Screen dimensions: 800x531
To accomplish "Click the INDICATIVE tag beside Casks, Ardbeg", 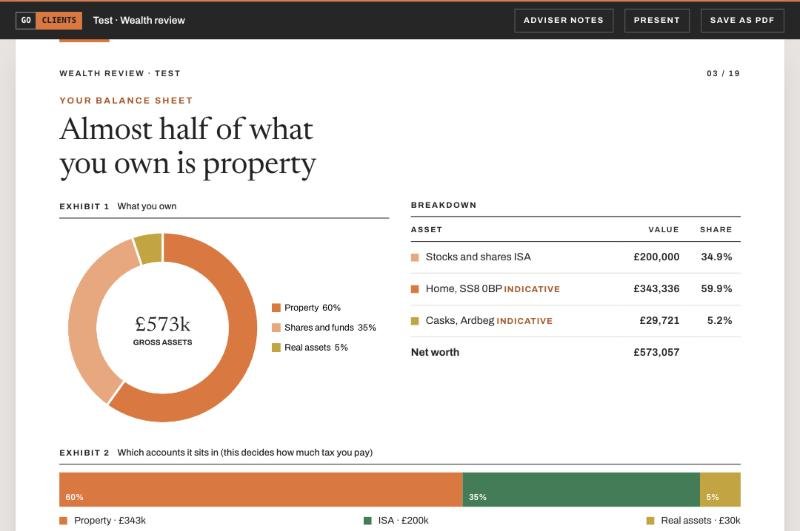I will tap(524, 321).
